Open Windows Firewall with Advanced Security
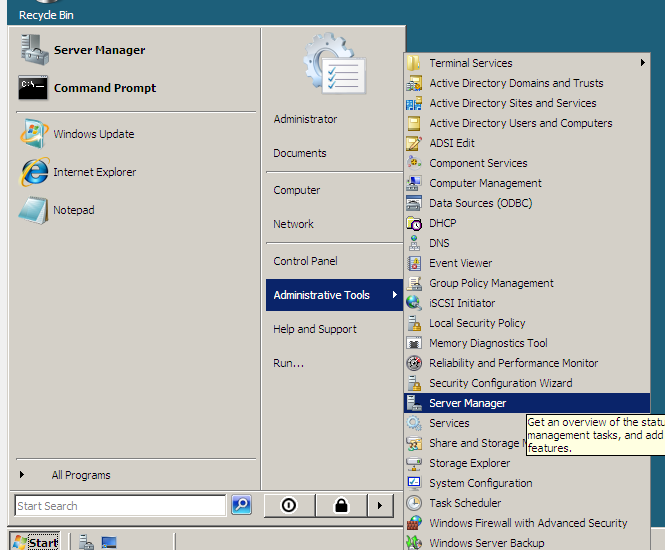This screenshot has width=665, height=550. (527, 523)
